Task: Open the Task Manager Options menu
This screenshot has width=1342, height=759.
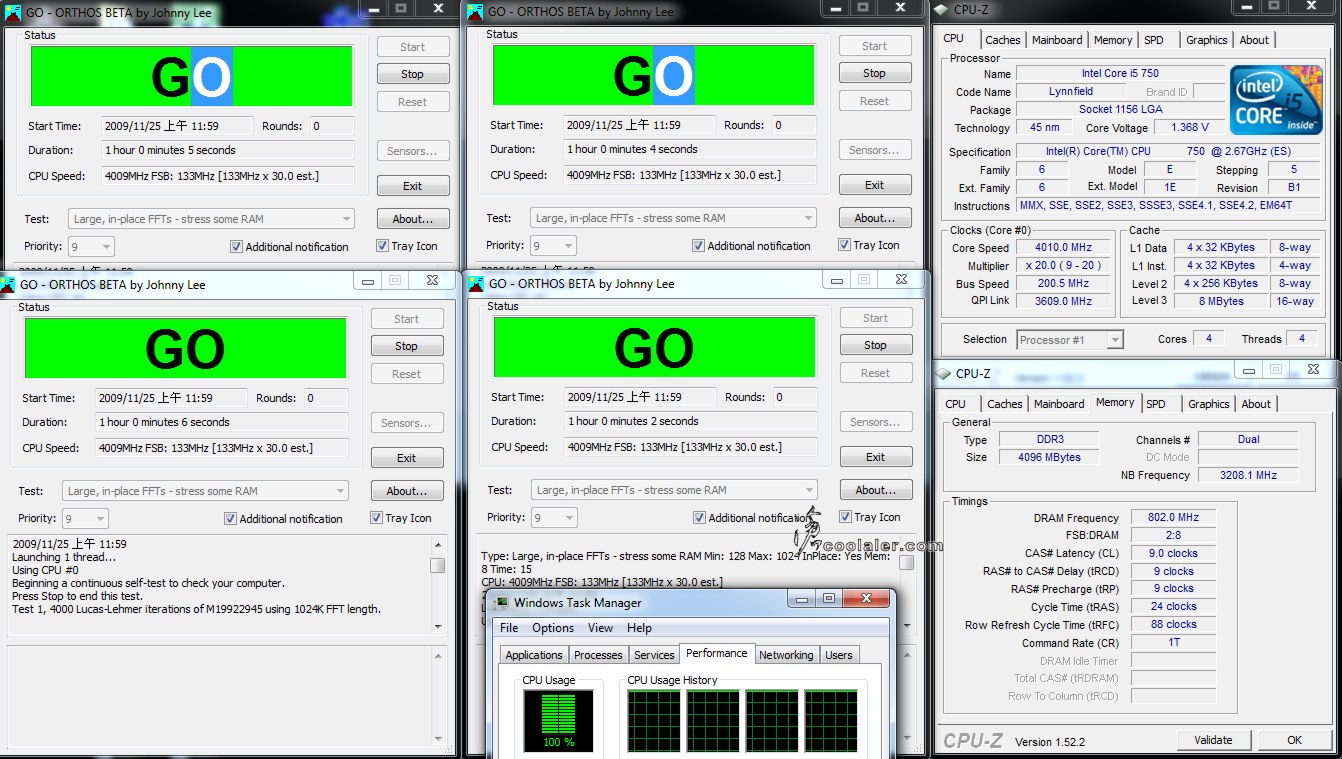Action: click(x=553, y=628)
